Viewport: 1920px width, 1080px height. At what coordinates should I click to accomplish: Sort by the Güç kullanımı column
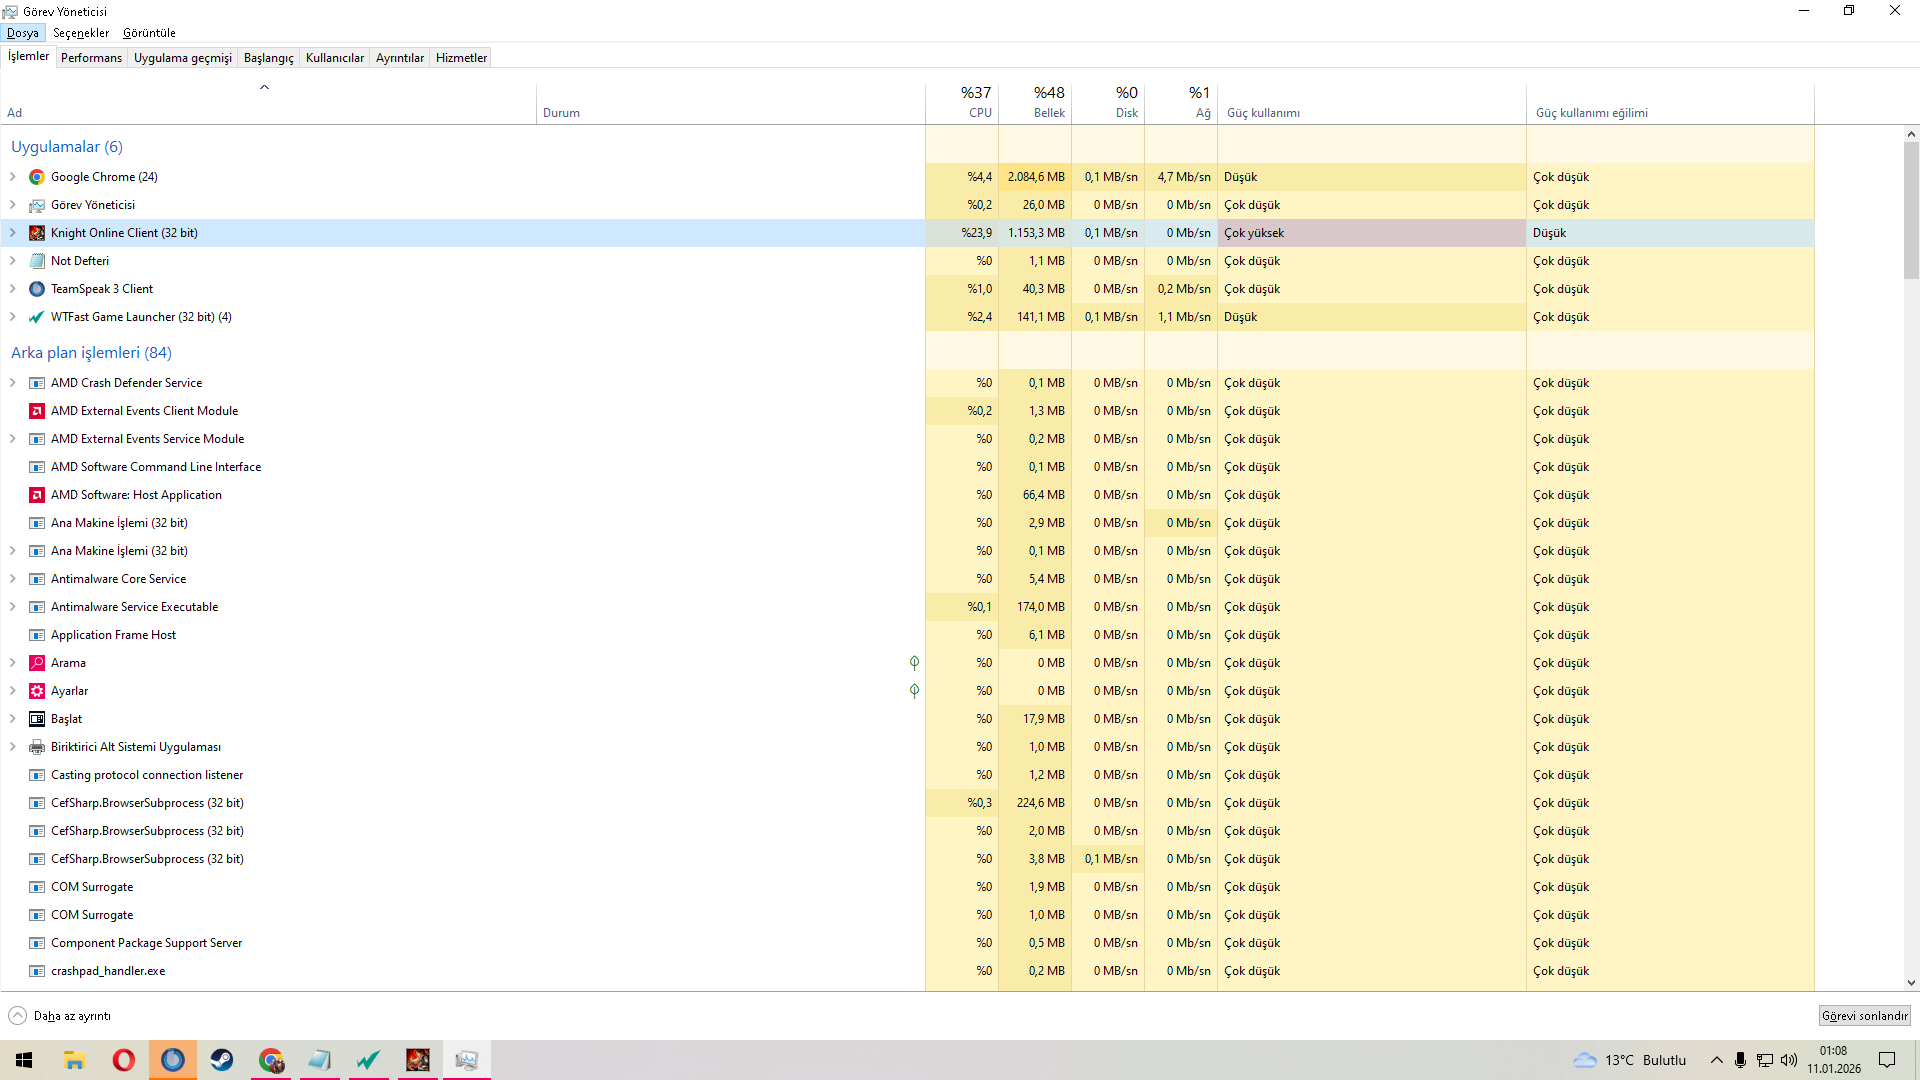1372,103
